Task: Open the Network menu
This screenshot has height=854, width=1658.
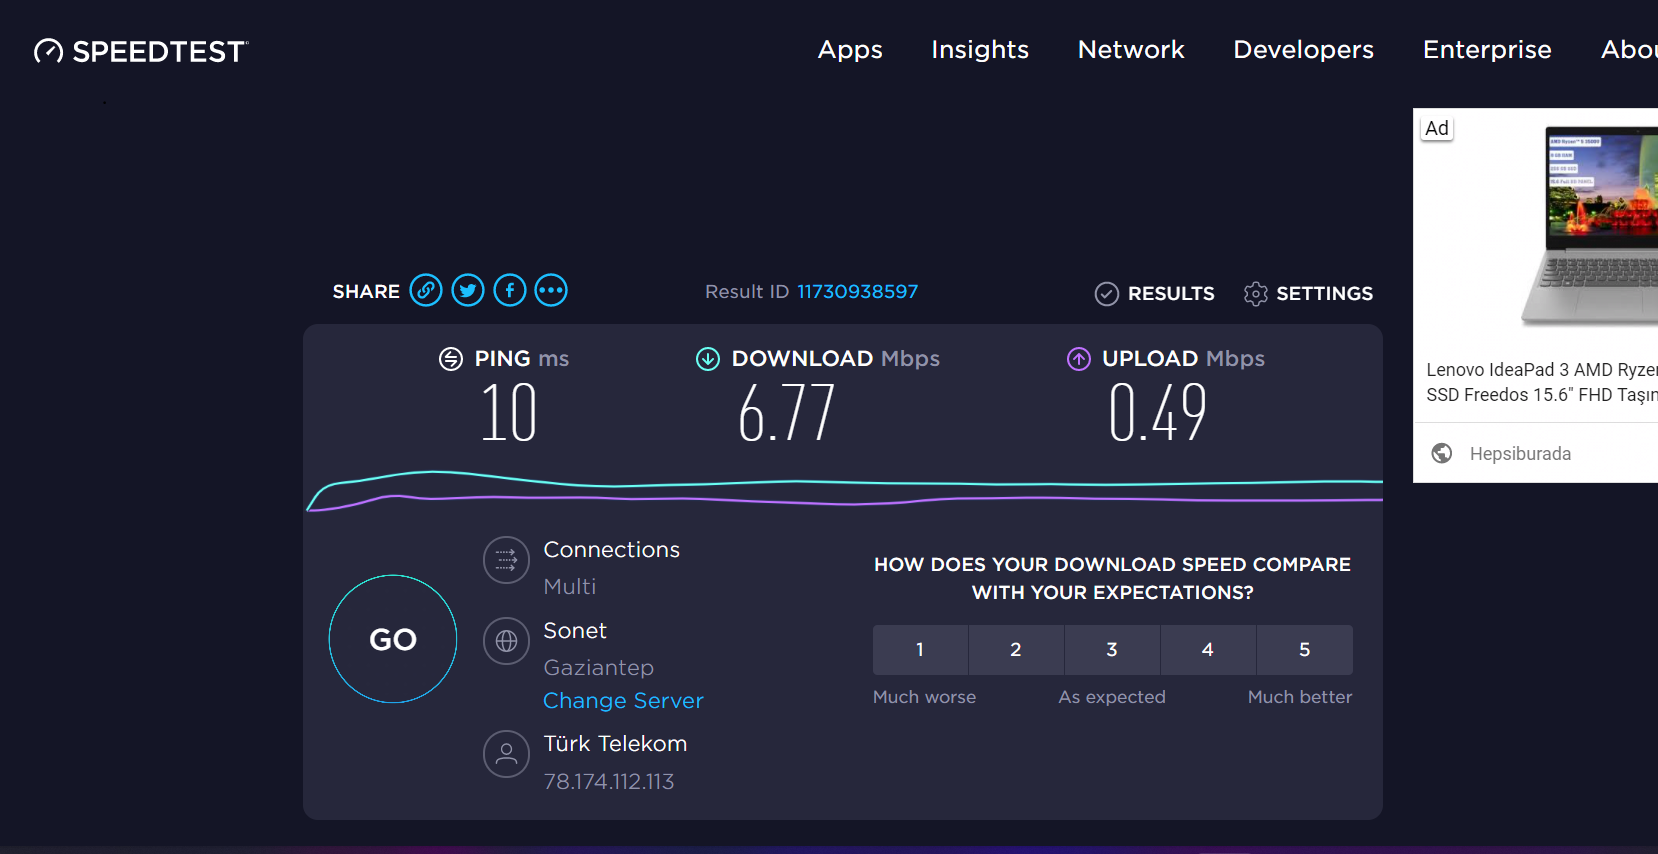Action: point(1131,49)
